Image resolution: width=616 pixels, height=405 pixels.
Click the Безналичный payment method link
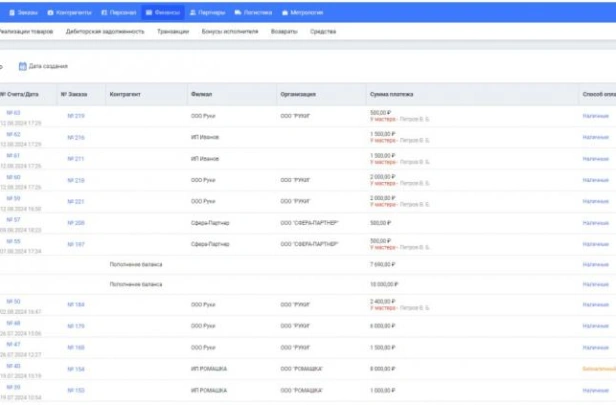(598, 369)
